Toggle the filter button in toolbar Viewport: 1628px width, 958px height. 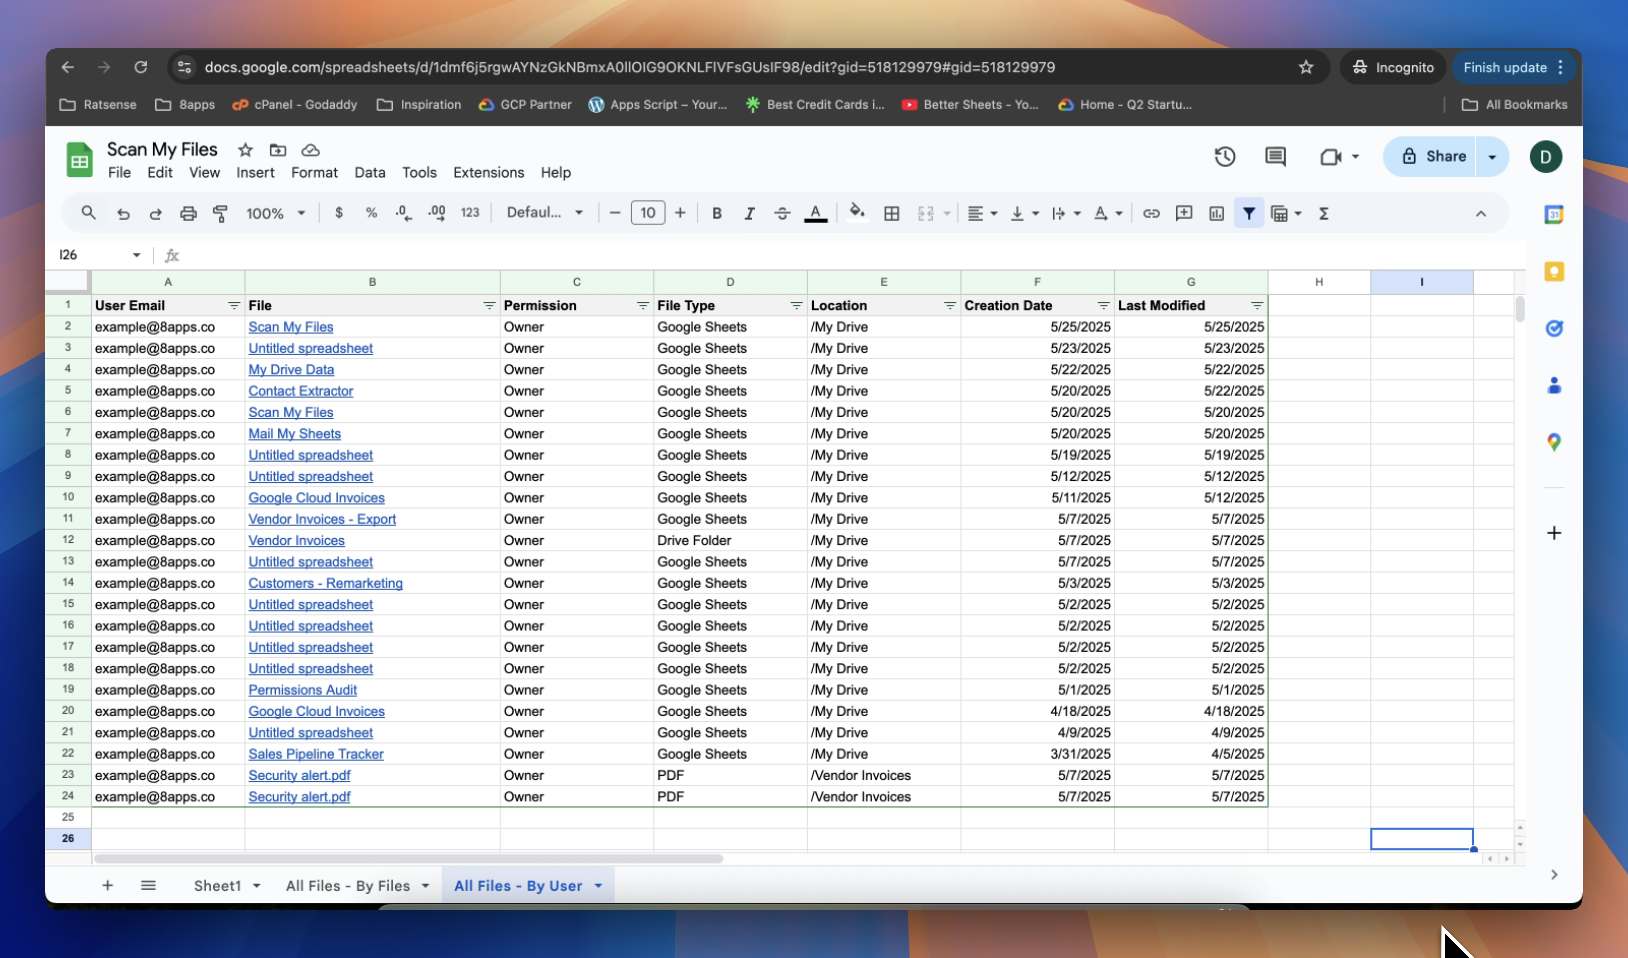pos(1249,213)
